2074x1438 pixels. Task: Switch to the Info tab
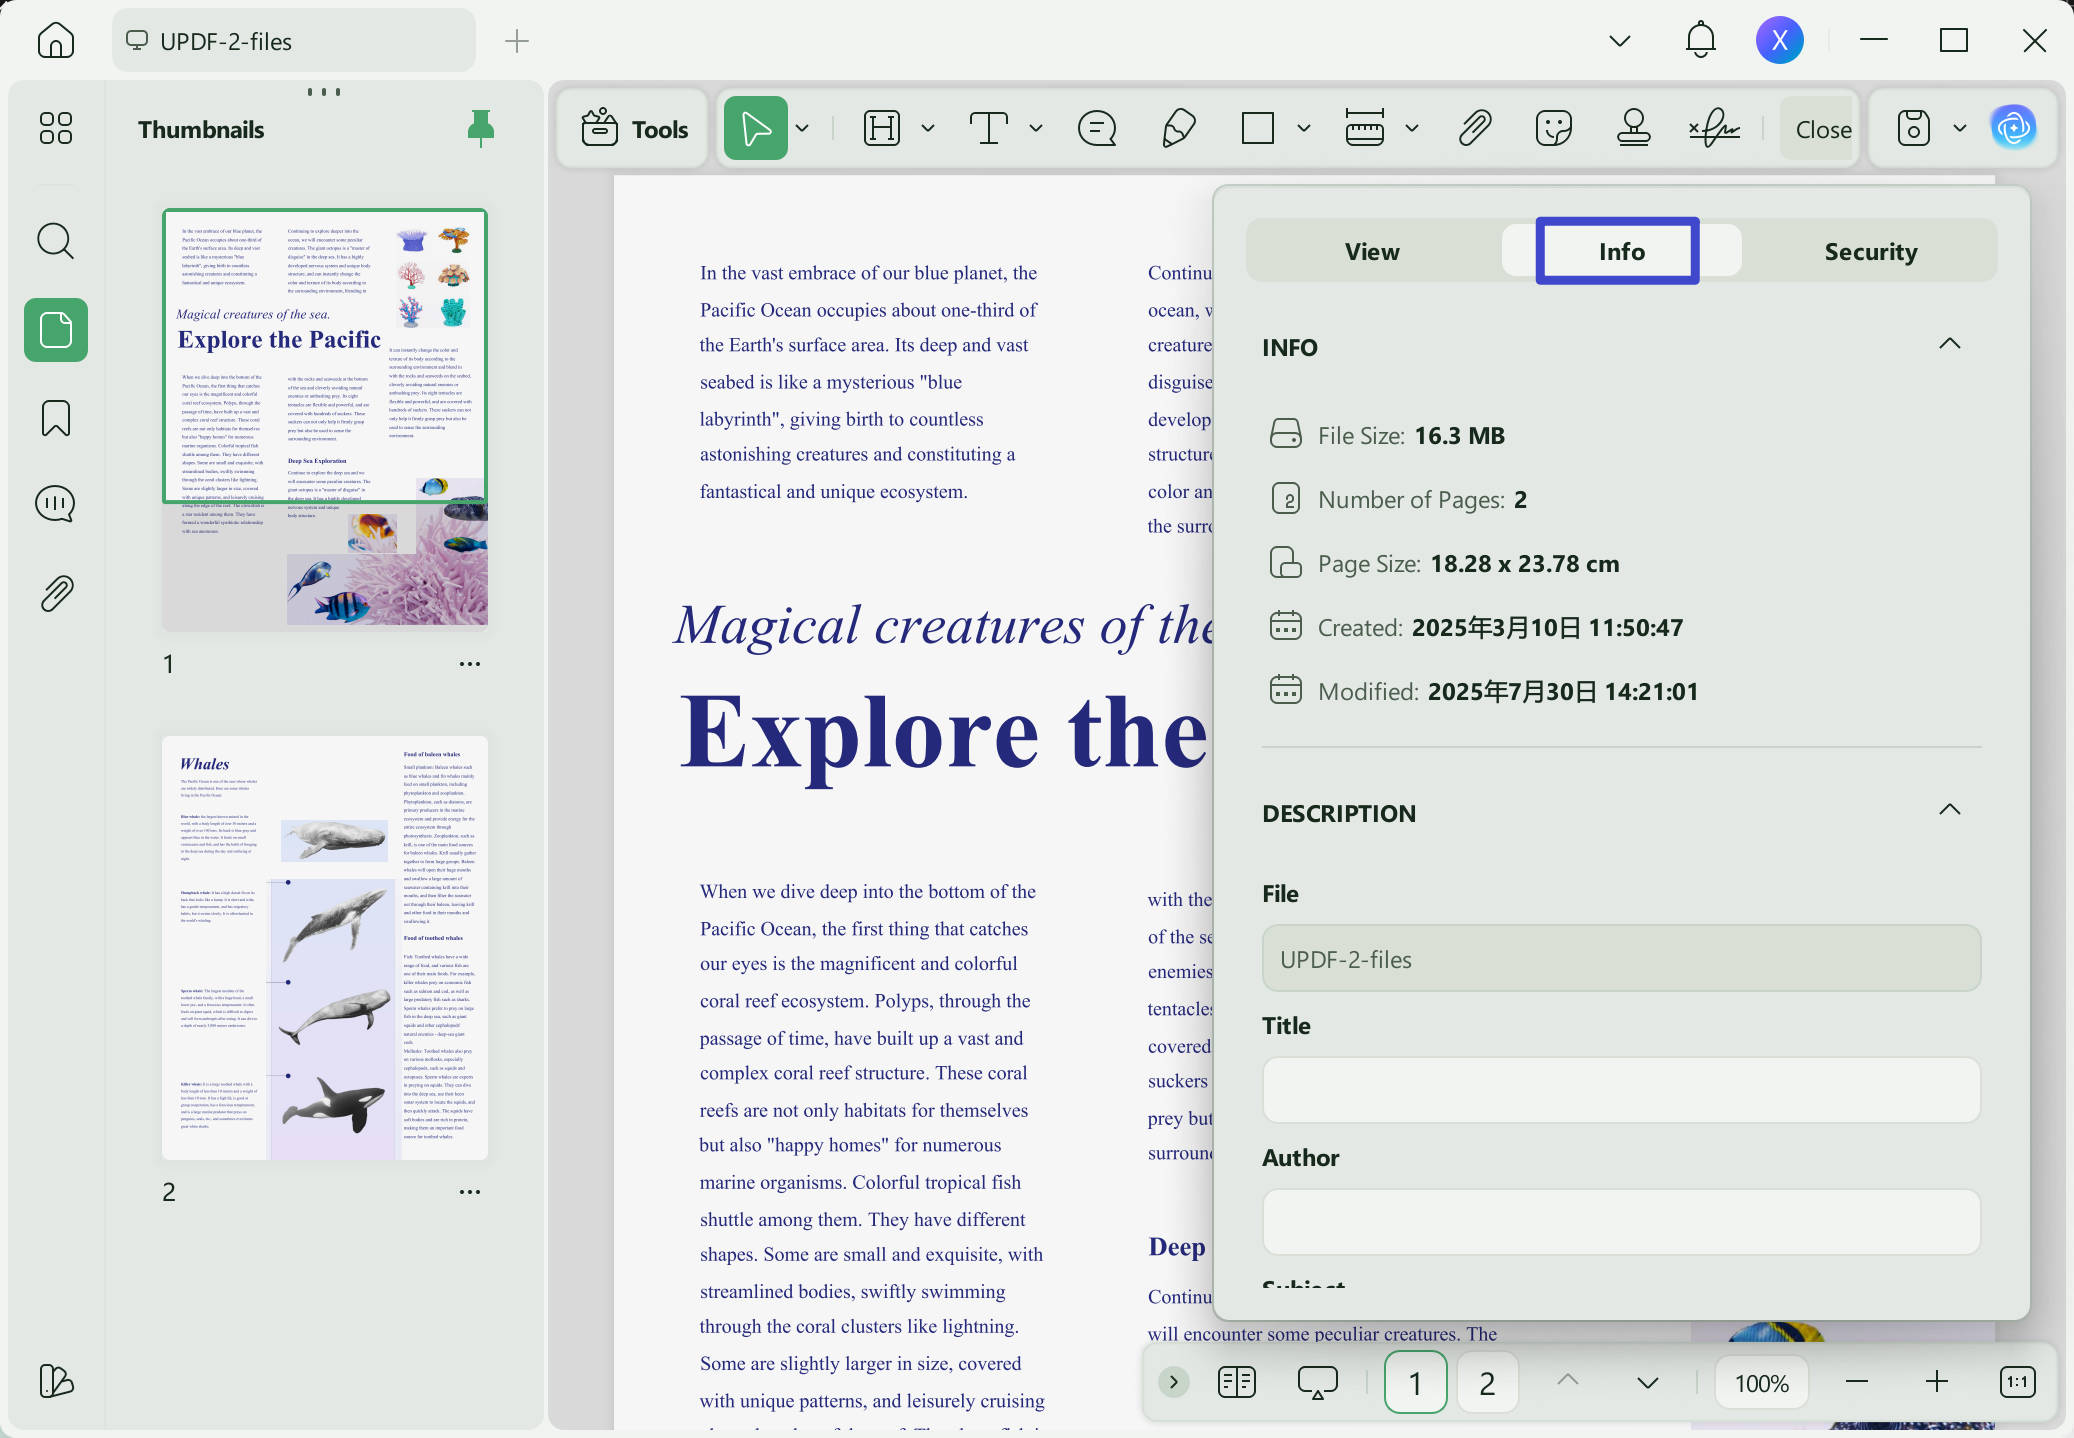pos(1621,252)
